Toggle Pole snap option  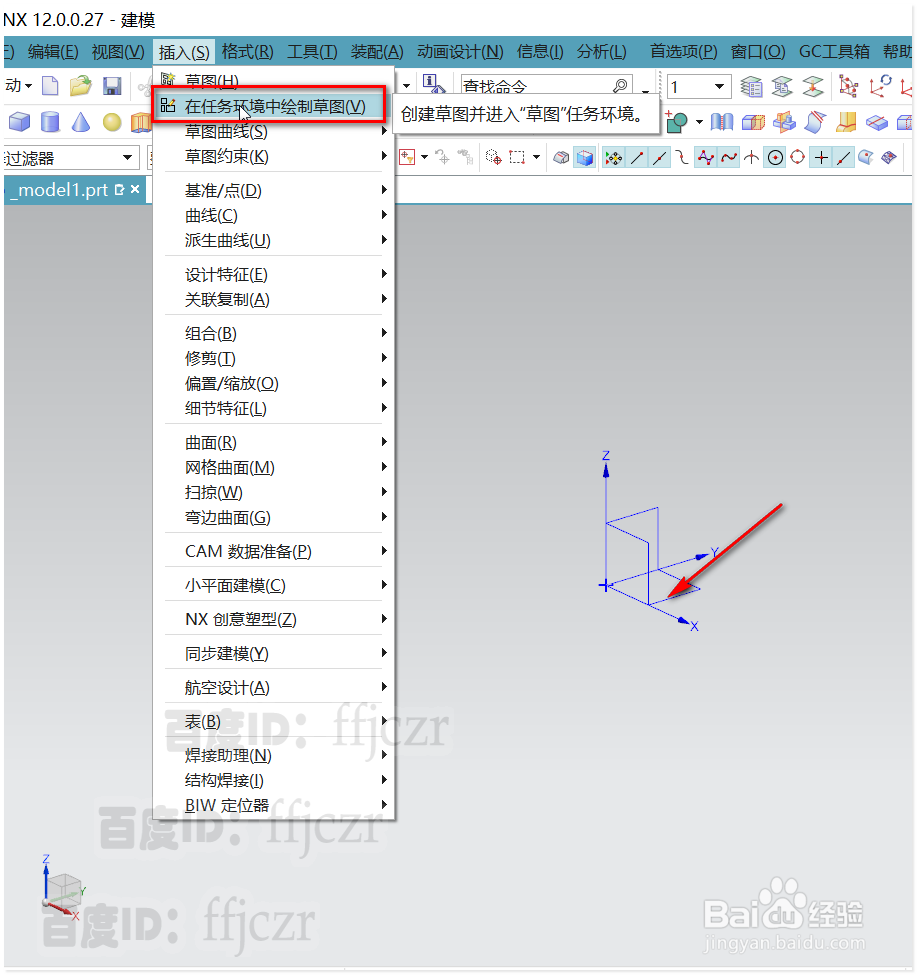706,158
